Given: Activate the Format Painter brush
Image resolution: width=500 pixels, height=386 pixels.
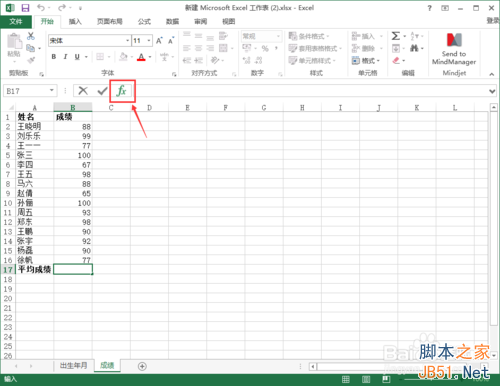Looking at the screenshot, I should coord(31,60).
